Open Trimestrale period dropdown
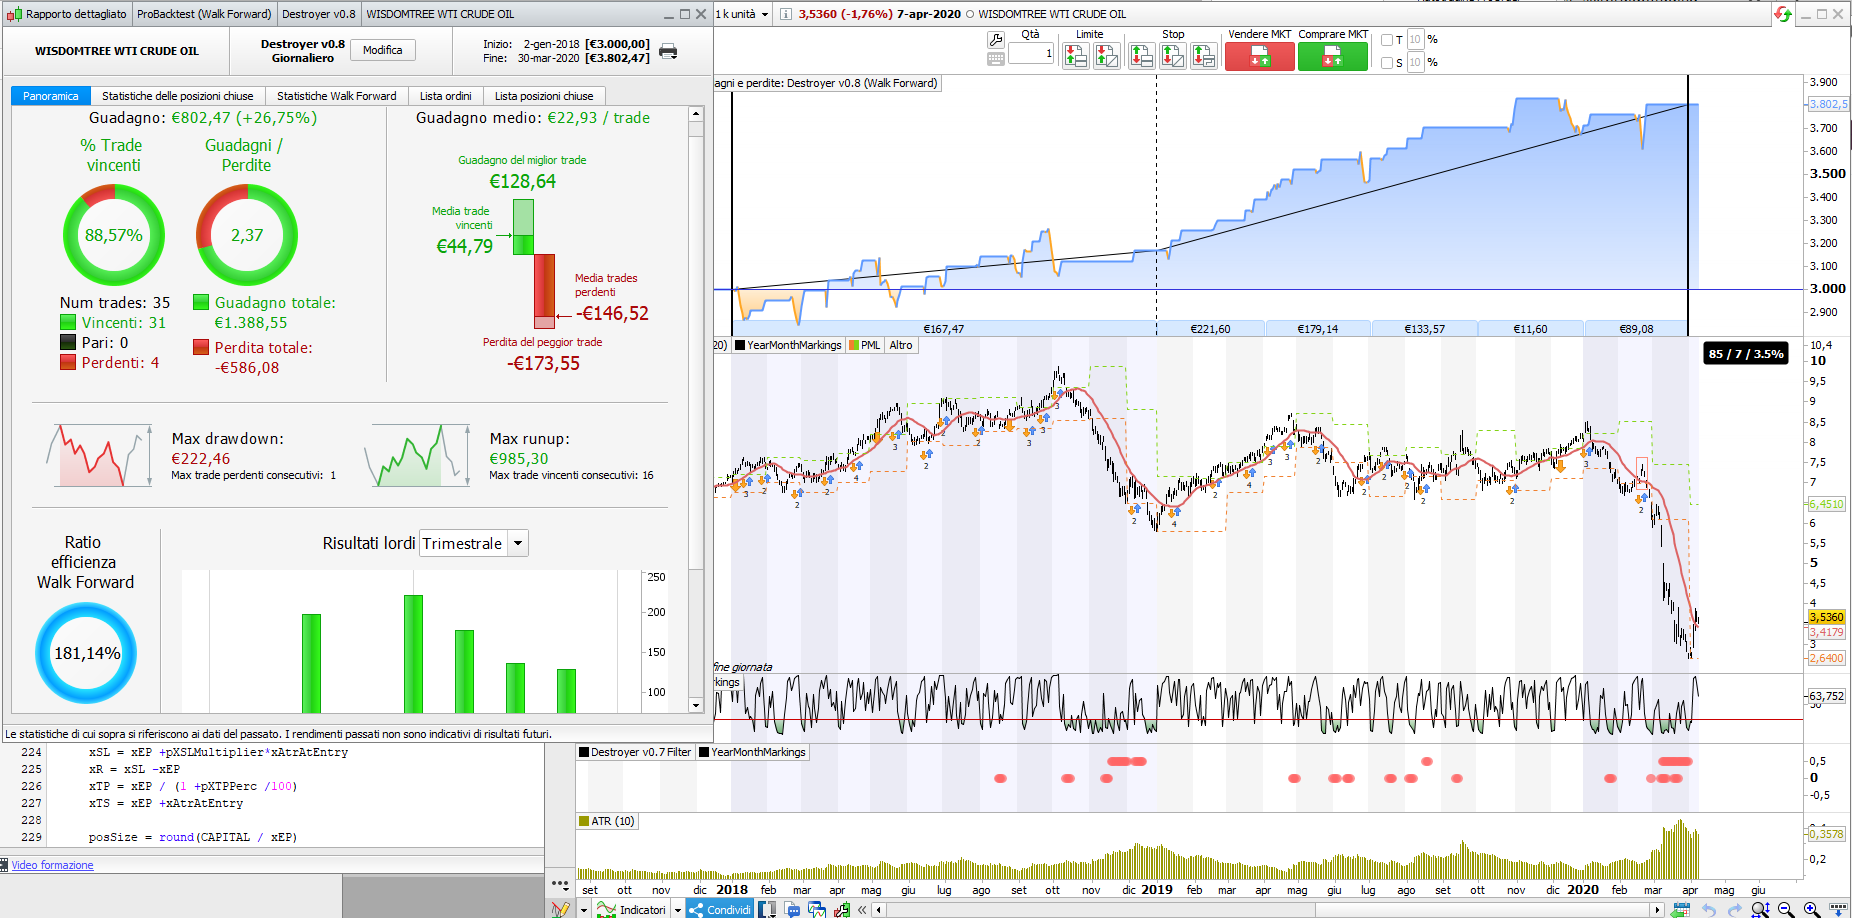The width and height of the screenshot is (1852, 918). [x=474, y=543]
